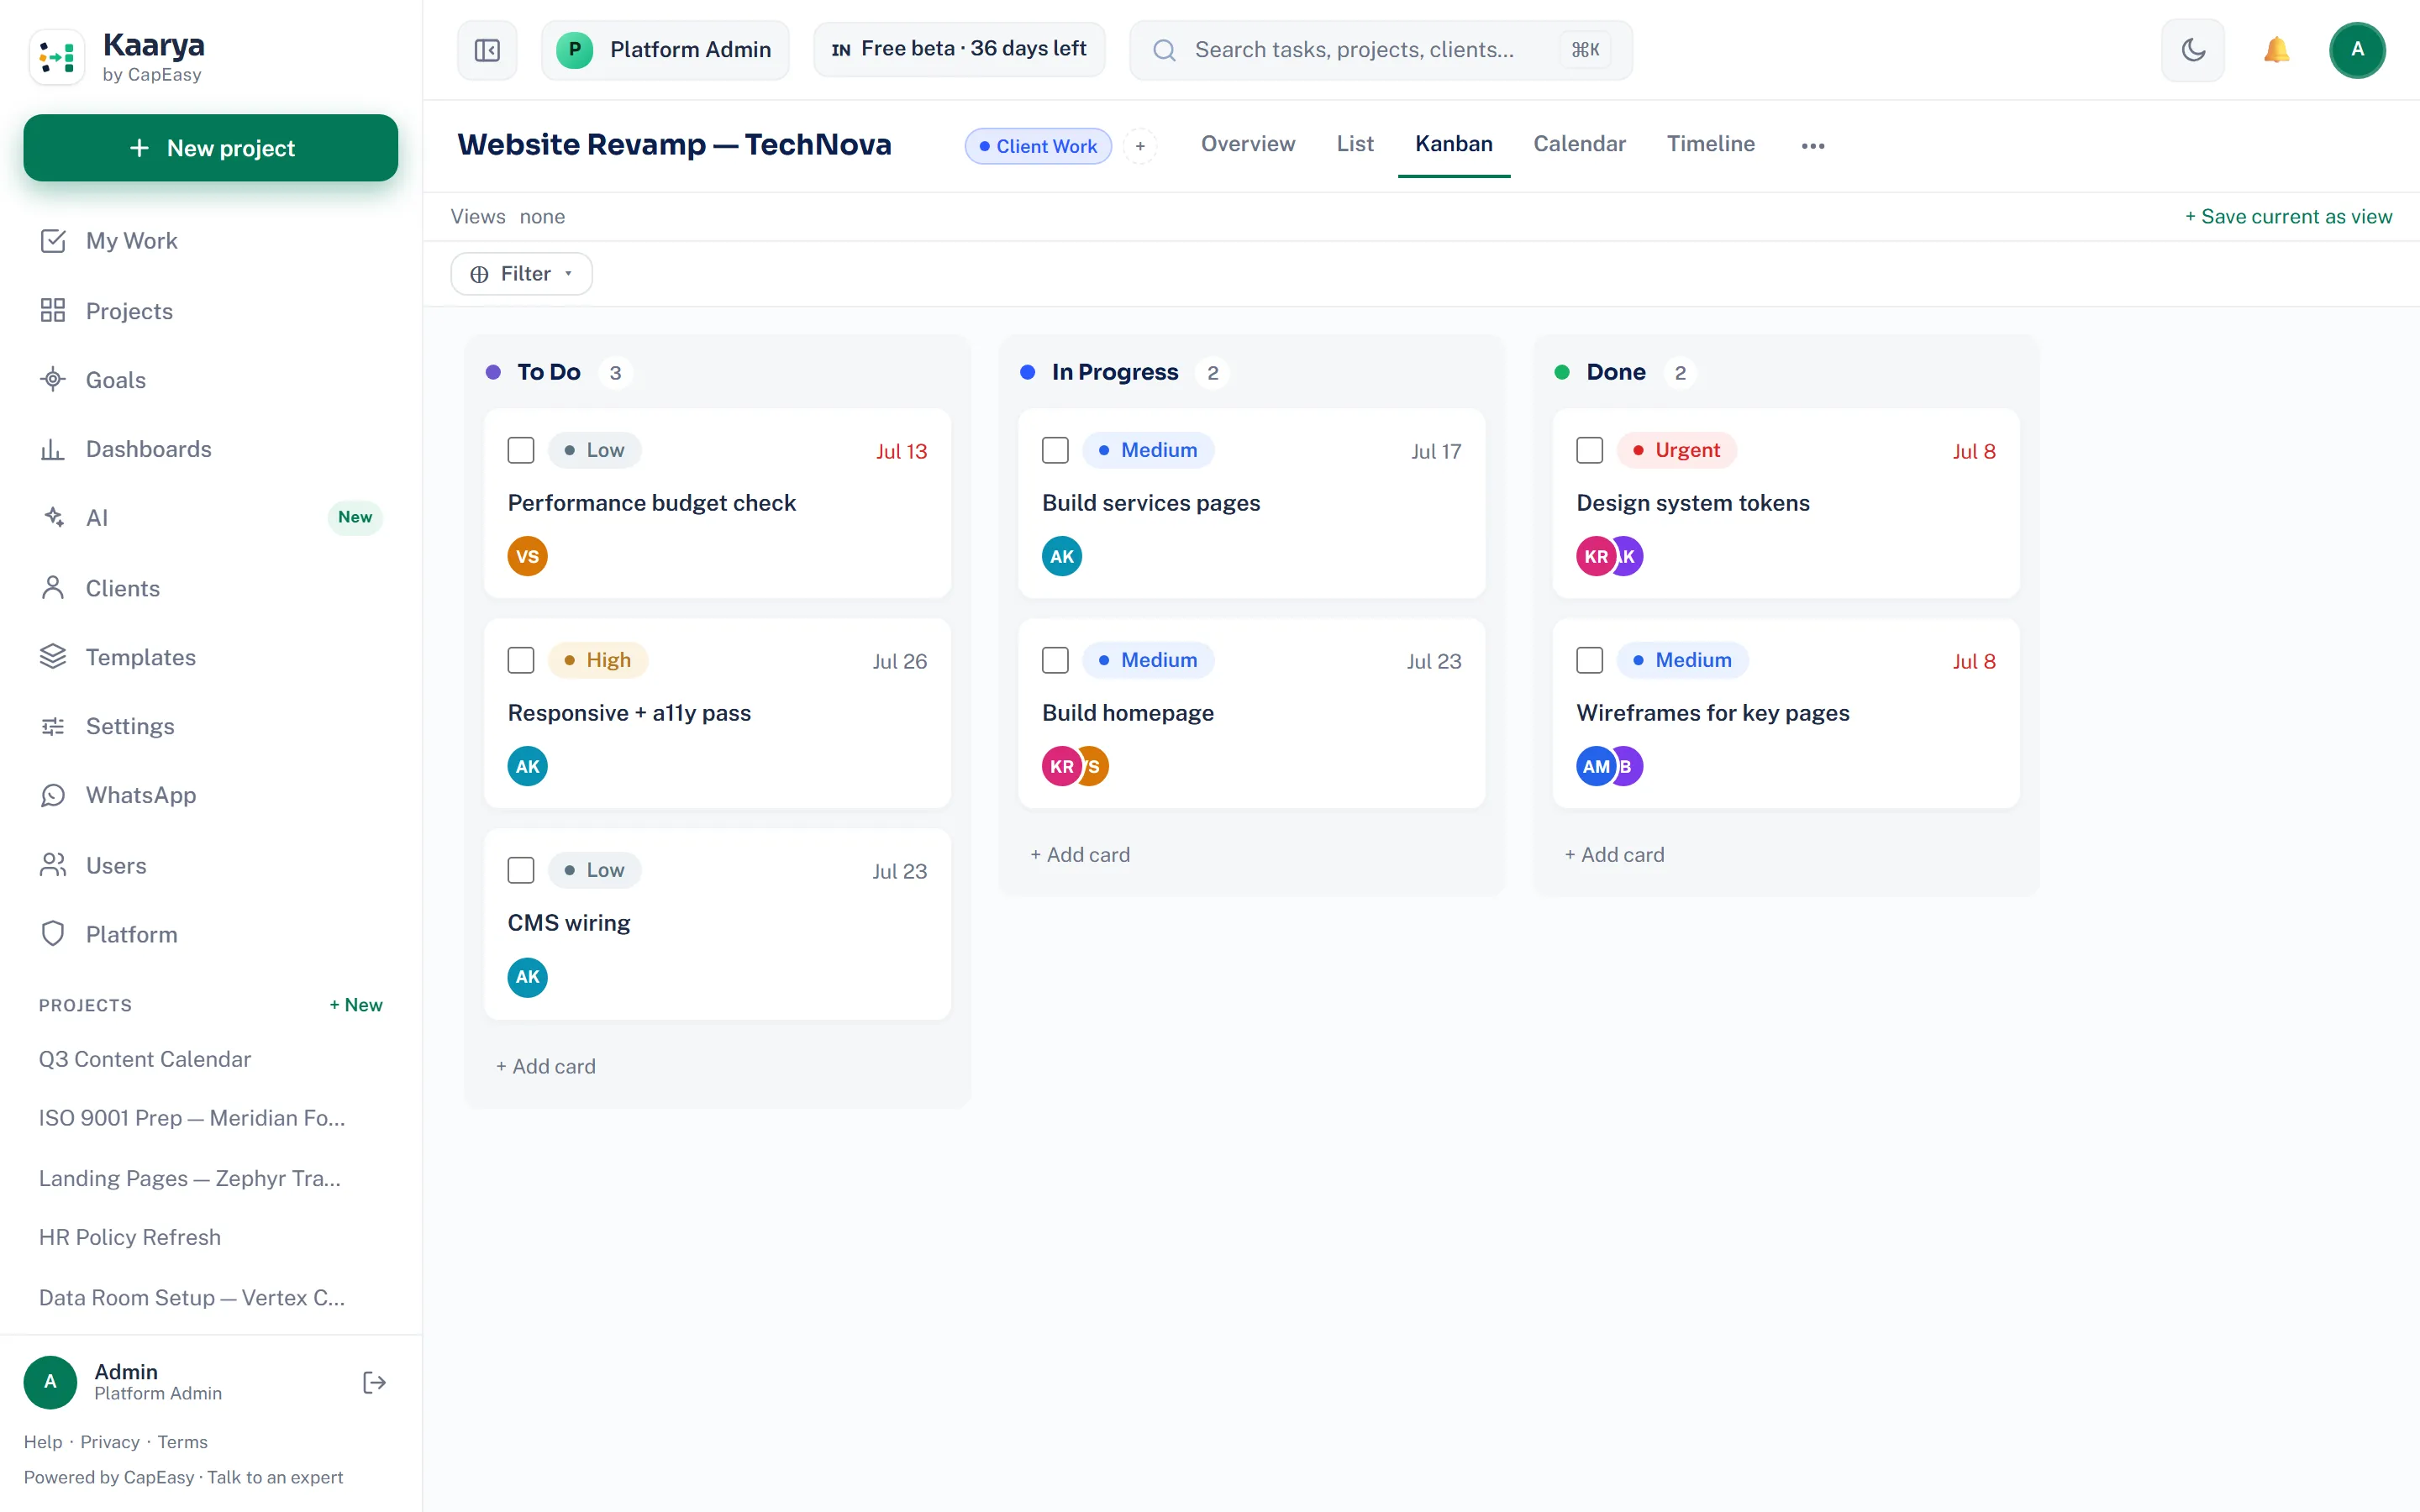Open Templates page

point(210,657)
